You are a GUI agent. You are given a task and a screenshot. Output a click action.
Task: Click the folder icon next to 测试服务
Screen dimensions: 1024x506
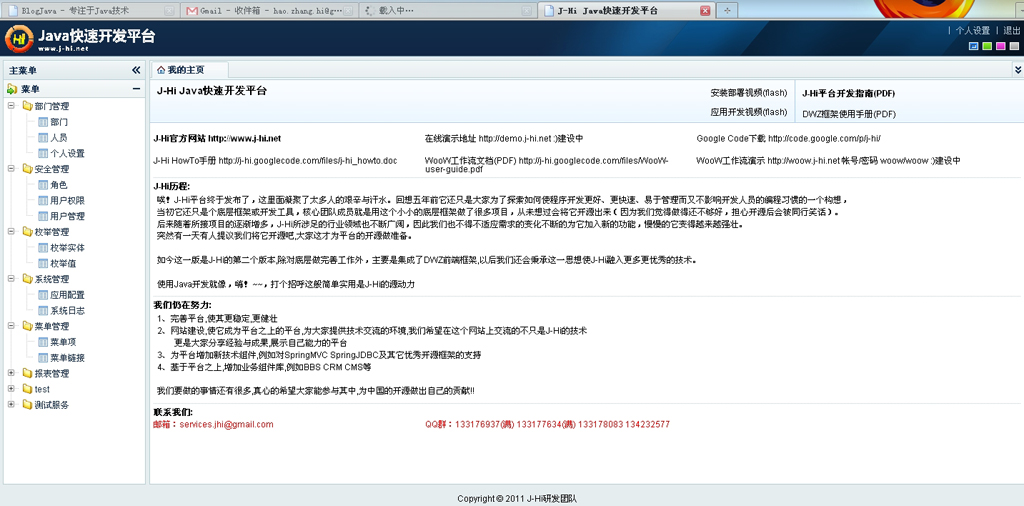pos(27,405)
